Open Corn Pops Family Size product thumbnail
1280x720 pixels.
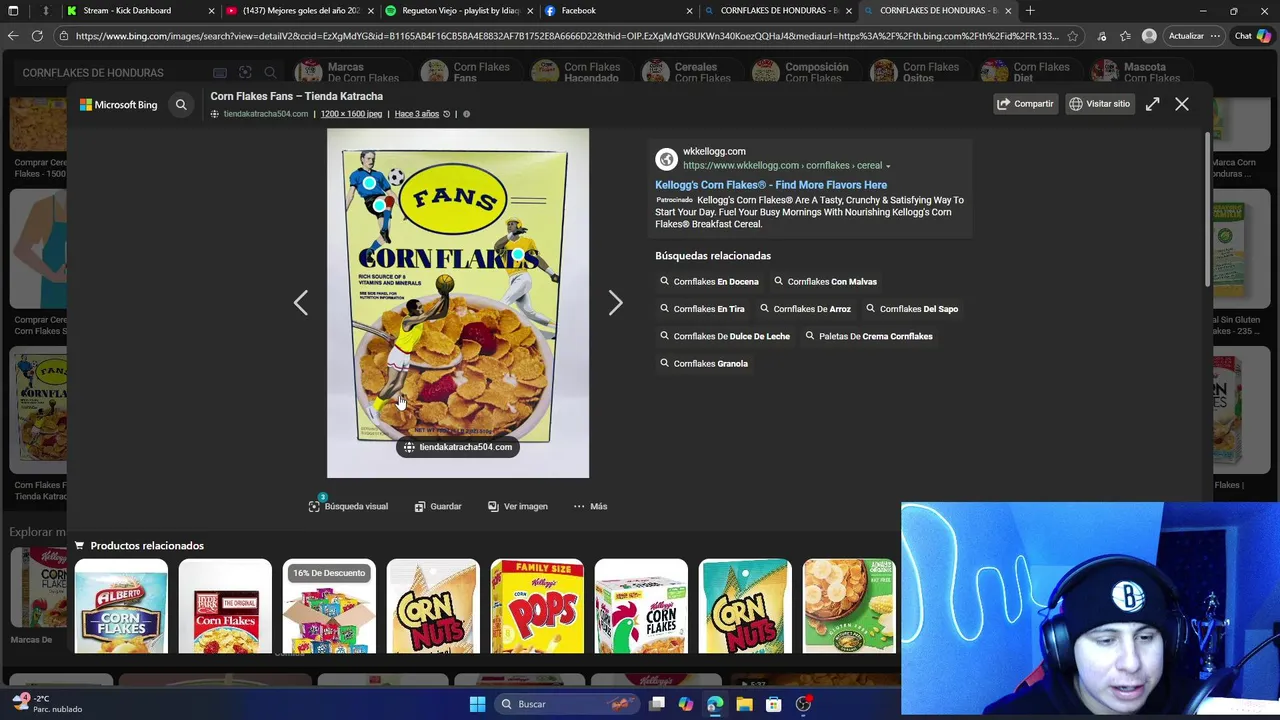[537, 606]
